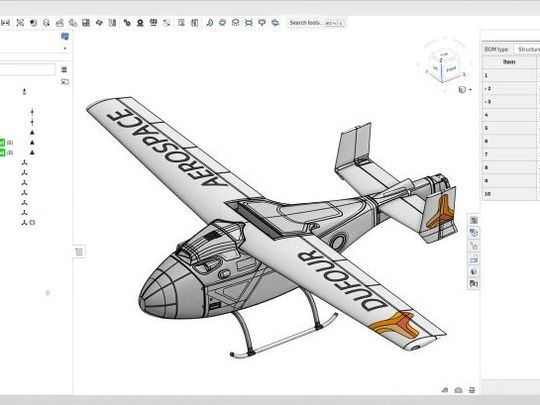Screen dimensions: 540x405
Task: Click the last blue toolbar icon next to Search tools
Action: 275,23
